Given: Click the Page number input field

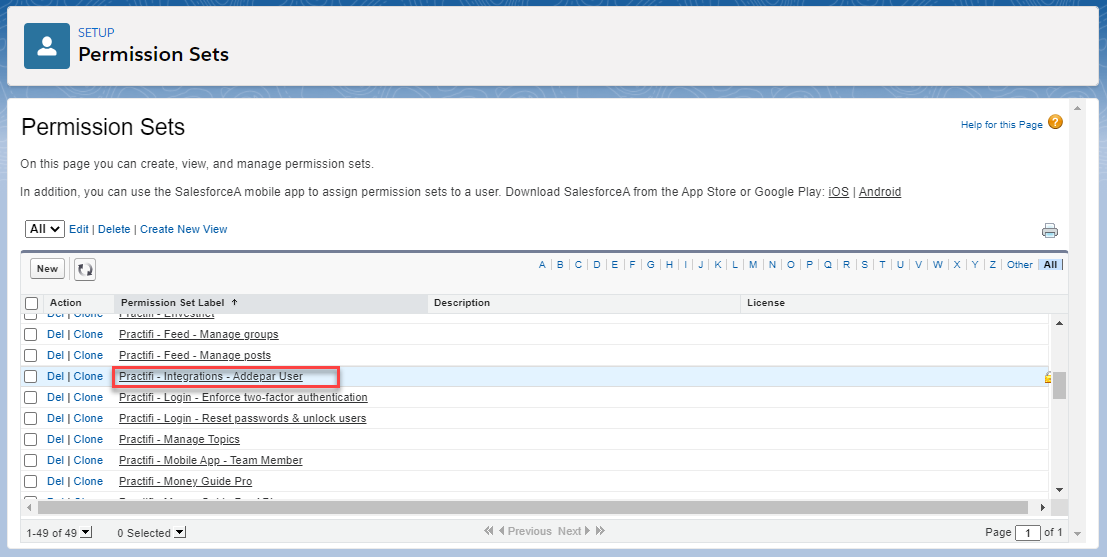Looking at the screenshot, I should (x=1027, y=533).
